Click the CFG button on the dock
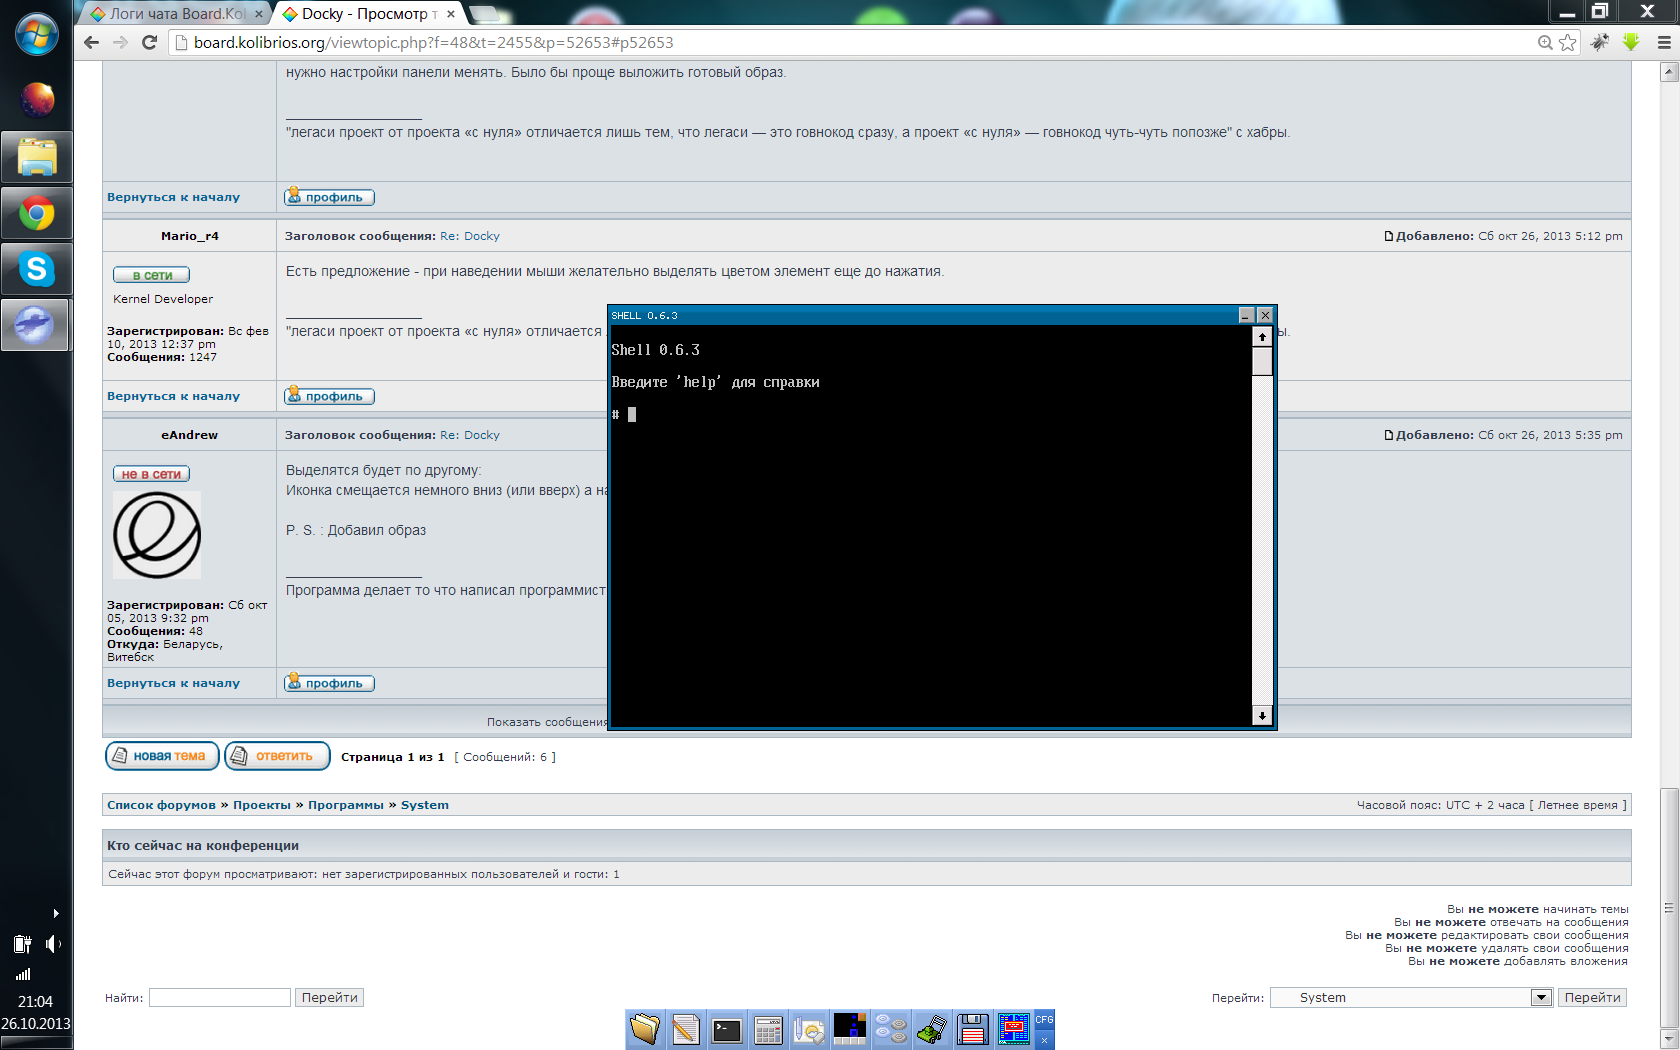This screenshot has height=1050, width=1680. [x=1044, y=1020]
